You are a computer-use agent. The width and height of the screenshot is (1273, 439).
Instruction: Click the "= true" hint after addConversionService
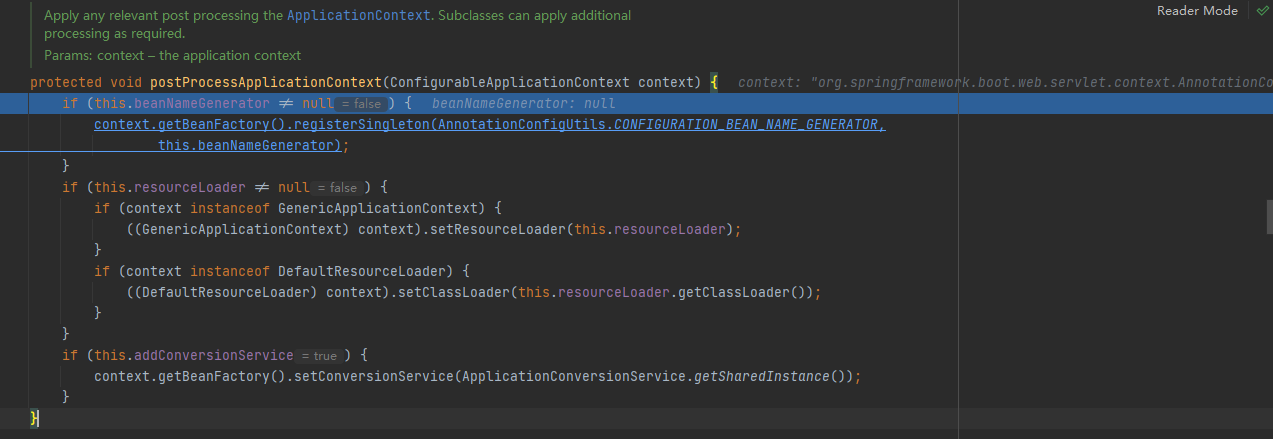click(x=319, y=356)
